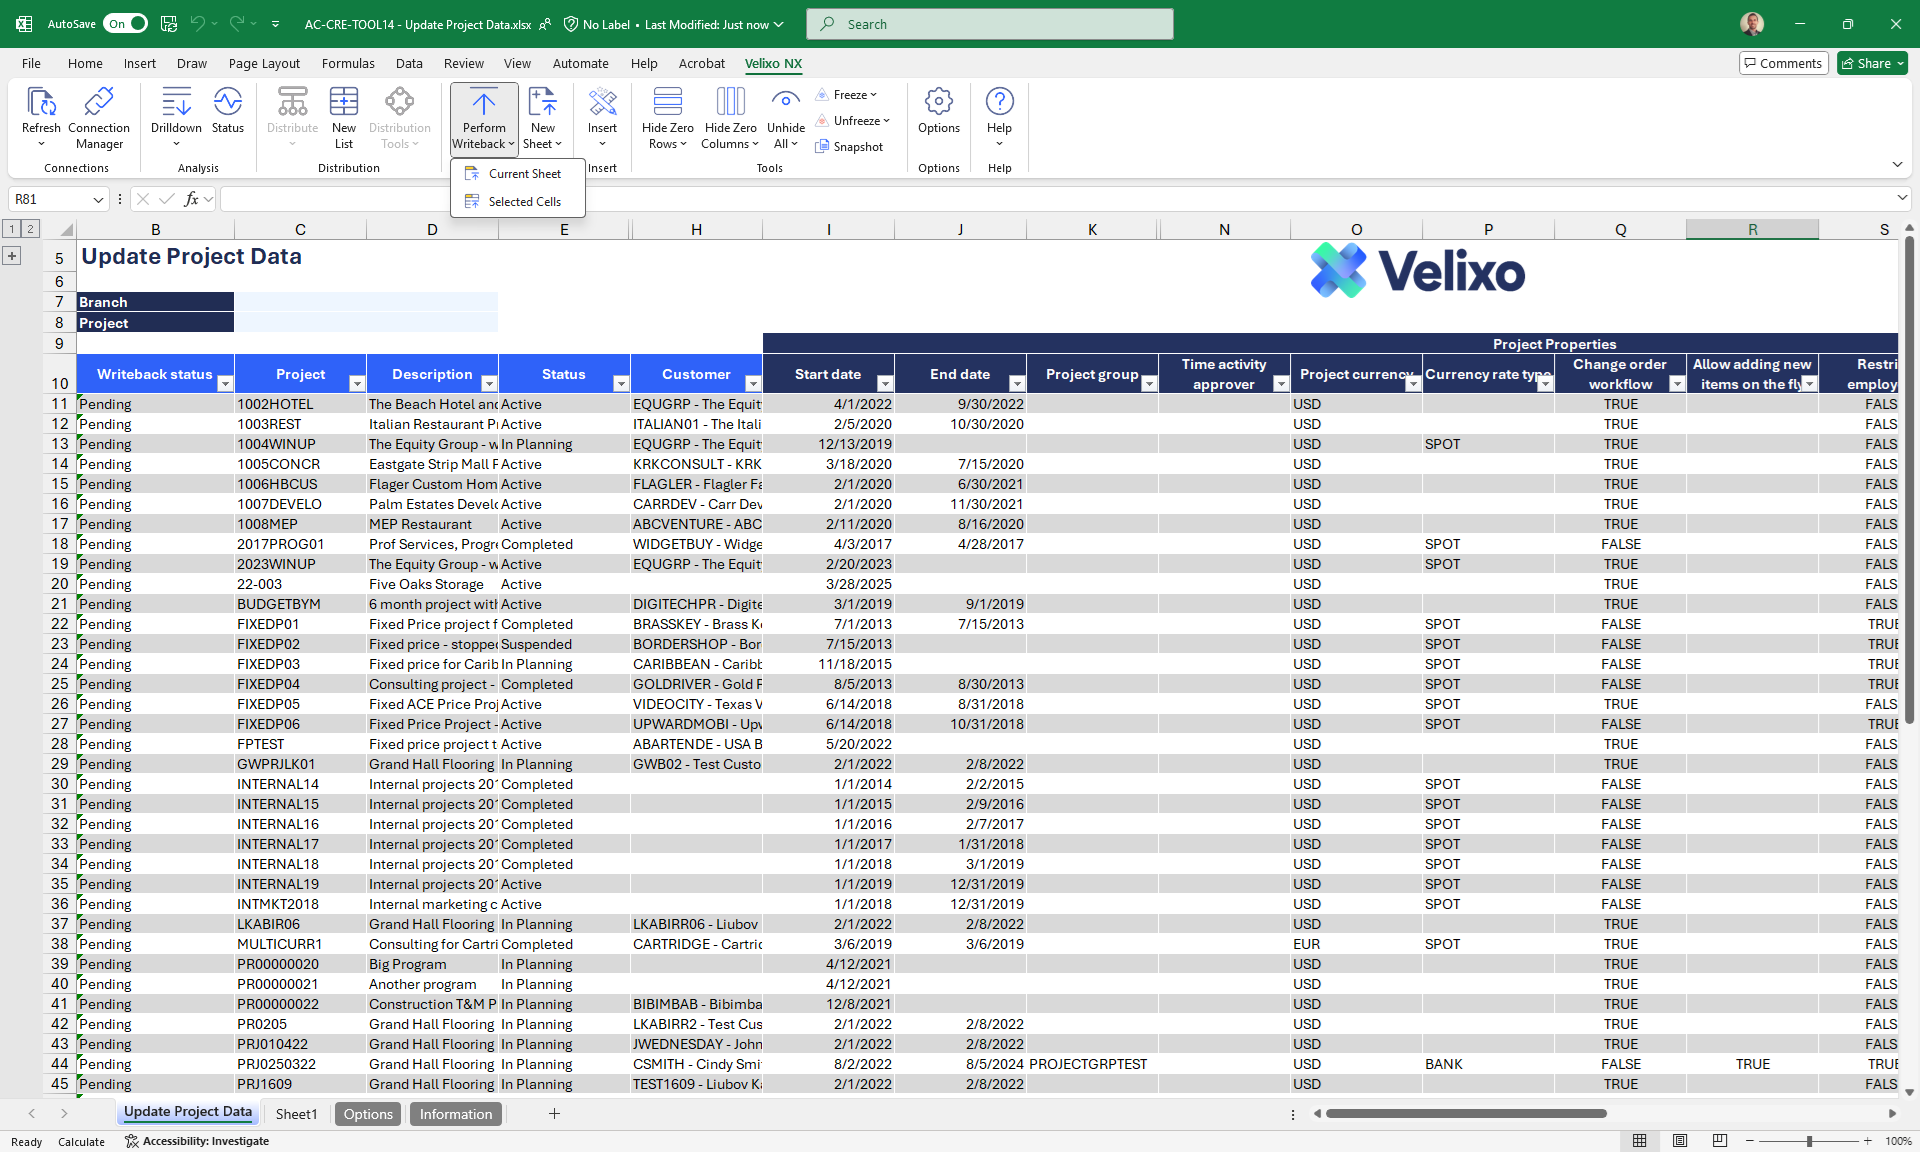Click Hide Zero Rows icon
The image size is (1920, 1152).
tap(667, 103)
